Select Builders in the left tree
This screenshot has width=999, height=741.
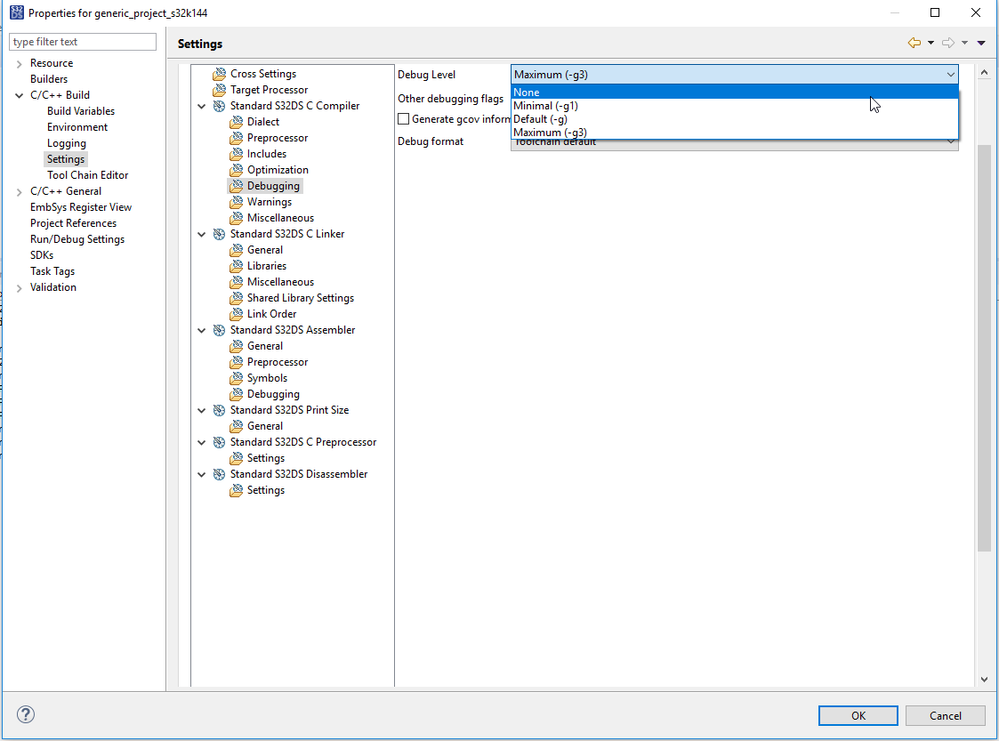48,79
